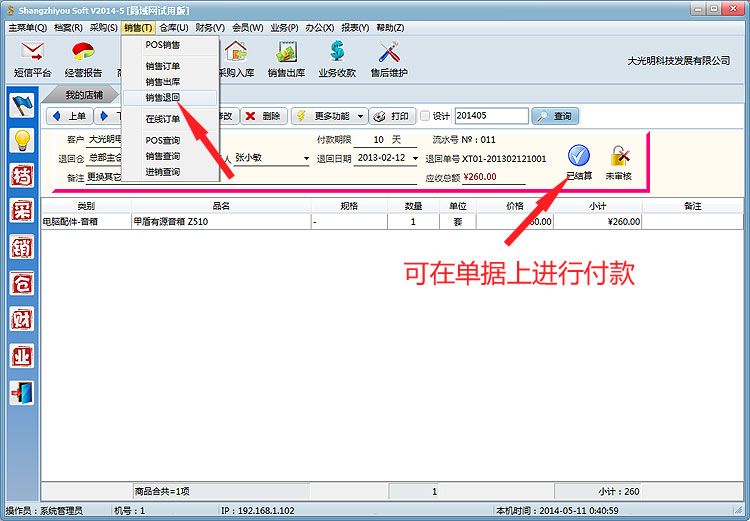Viewport: 750px width, 521px height.
Task: Click the 删除 delete button
Action: (264, 116)
